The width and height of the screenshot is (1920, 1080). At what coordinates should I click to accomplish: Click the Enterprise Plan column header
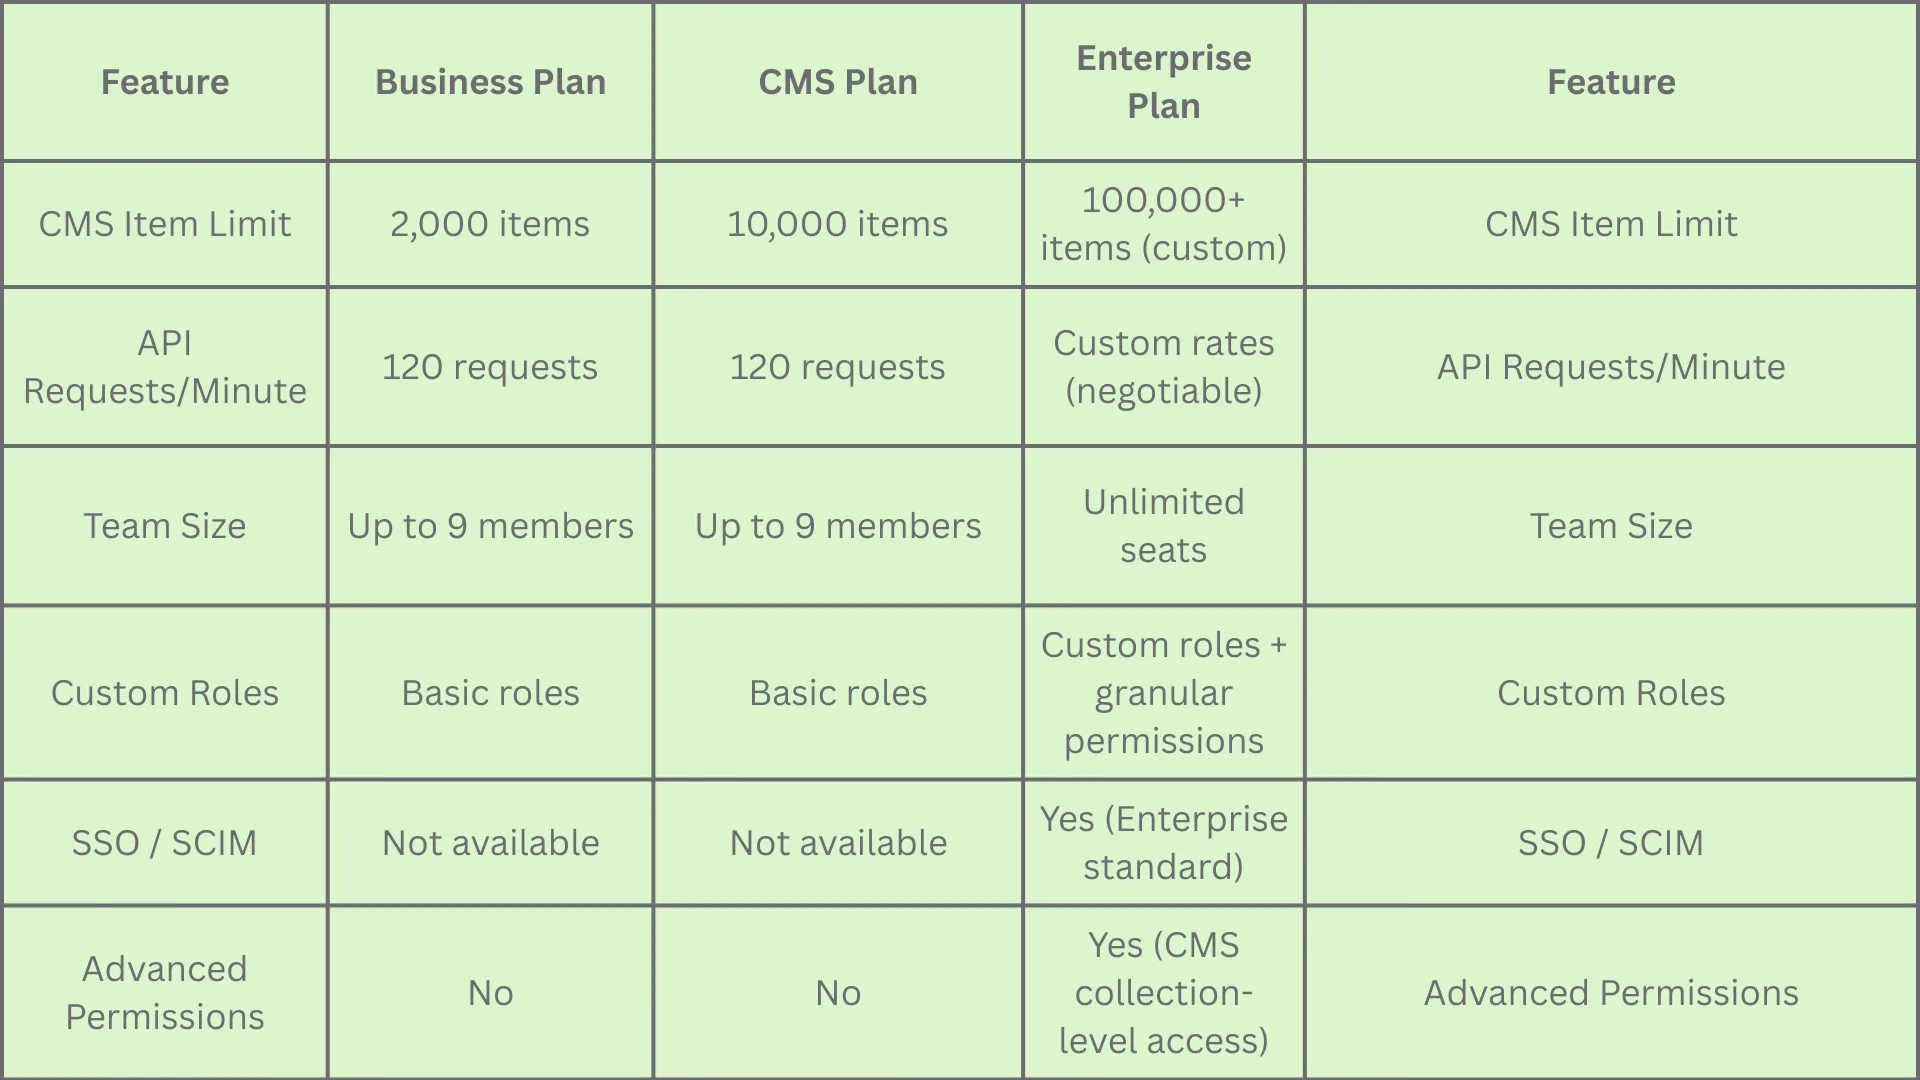click(1164, 82)
